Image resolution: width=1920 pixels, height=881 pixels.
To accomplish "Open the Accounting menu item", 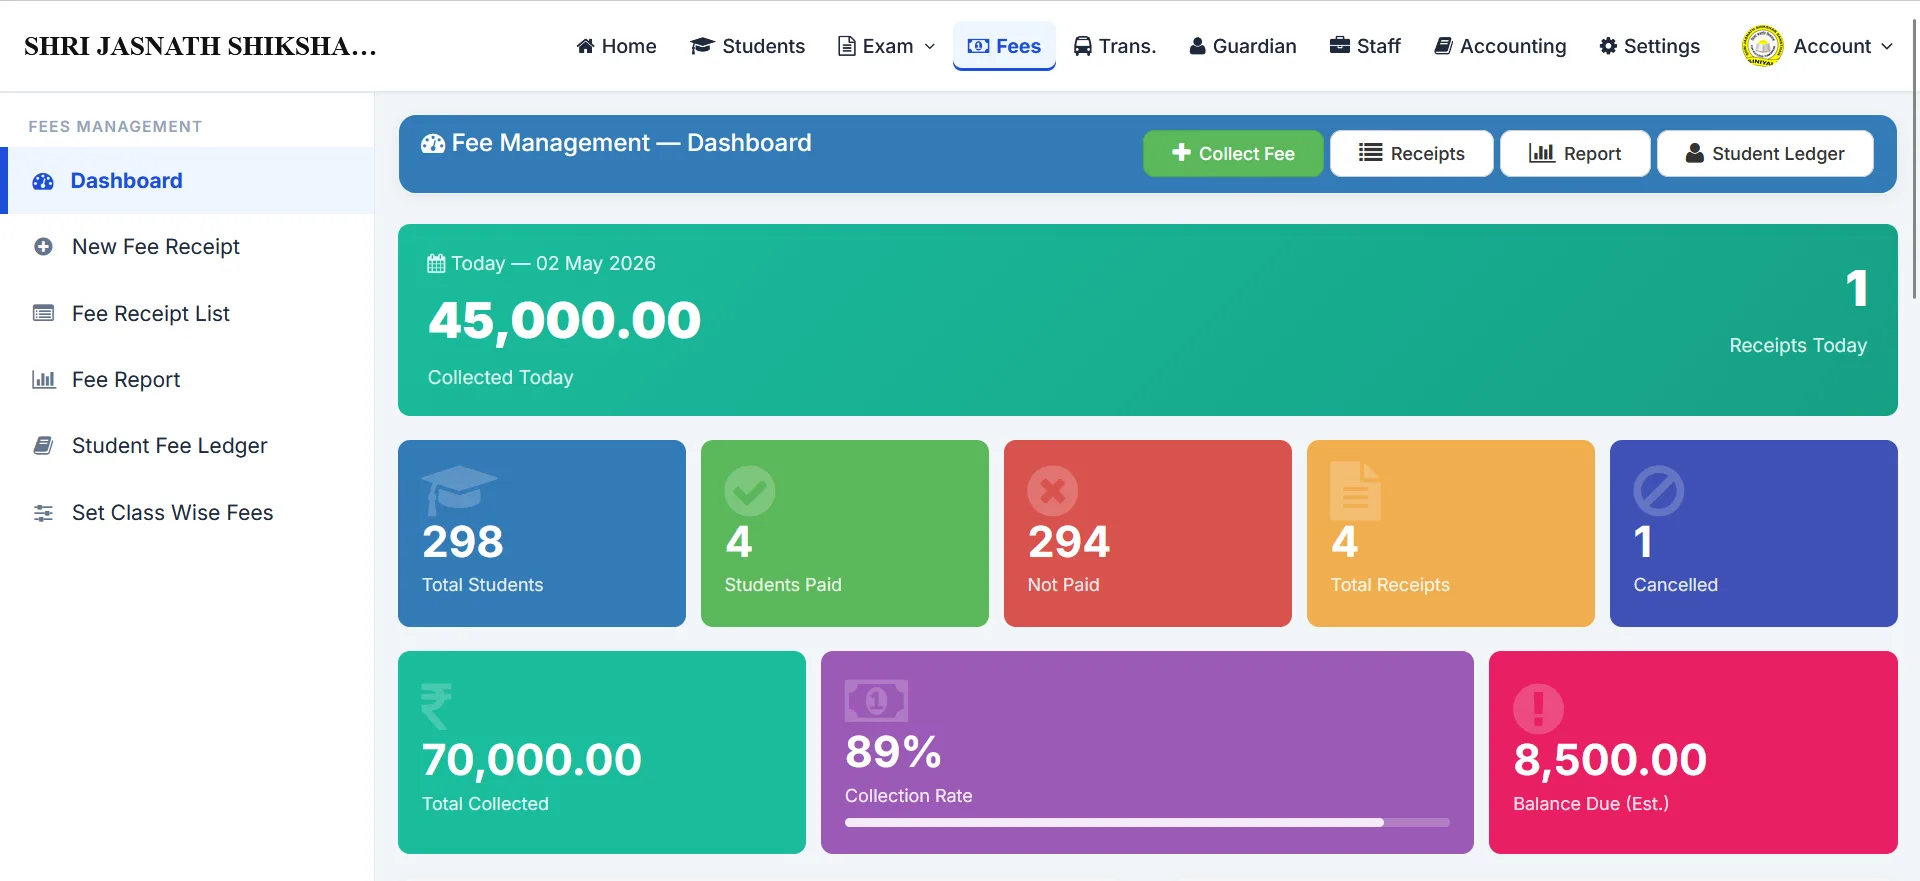I will 1500,46.
